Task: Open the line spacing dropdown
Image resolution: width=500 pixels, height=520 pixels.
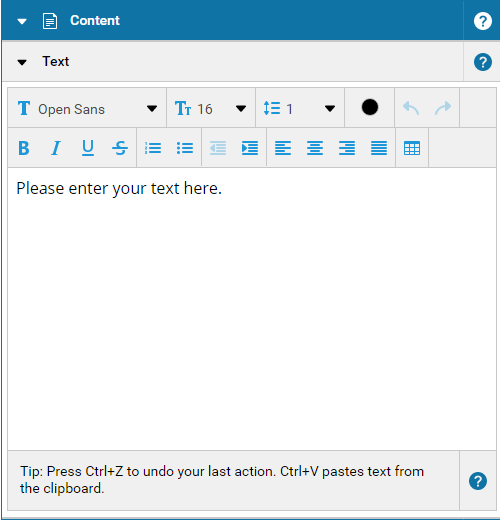Action: coord(300,108)
